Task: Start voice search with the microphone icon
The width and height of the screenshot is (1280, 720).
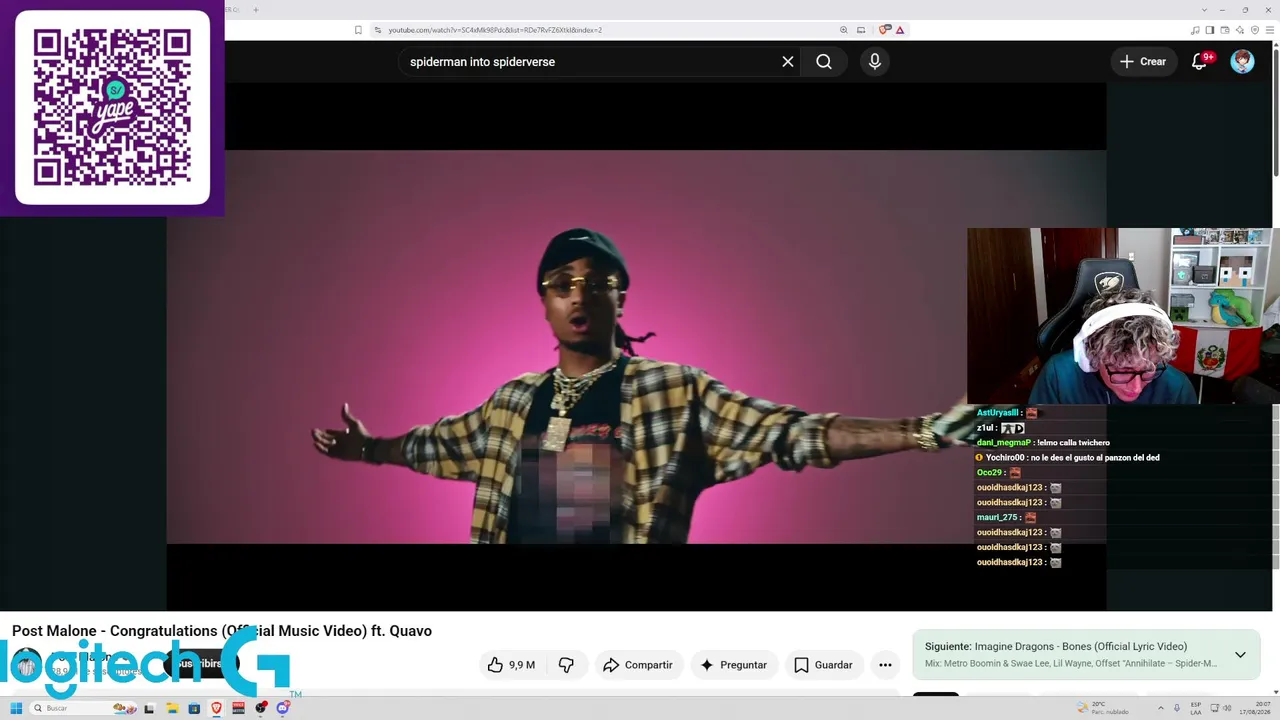Action: tap(875, 62)
